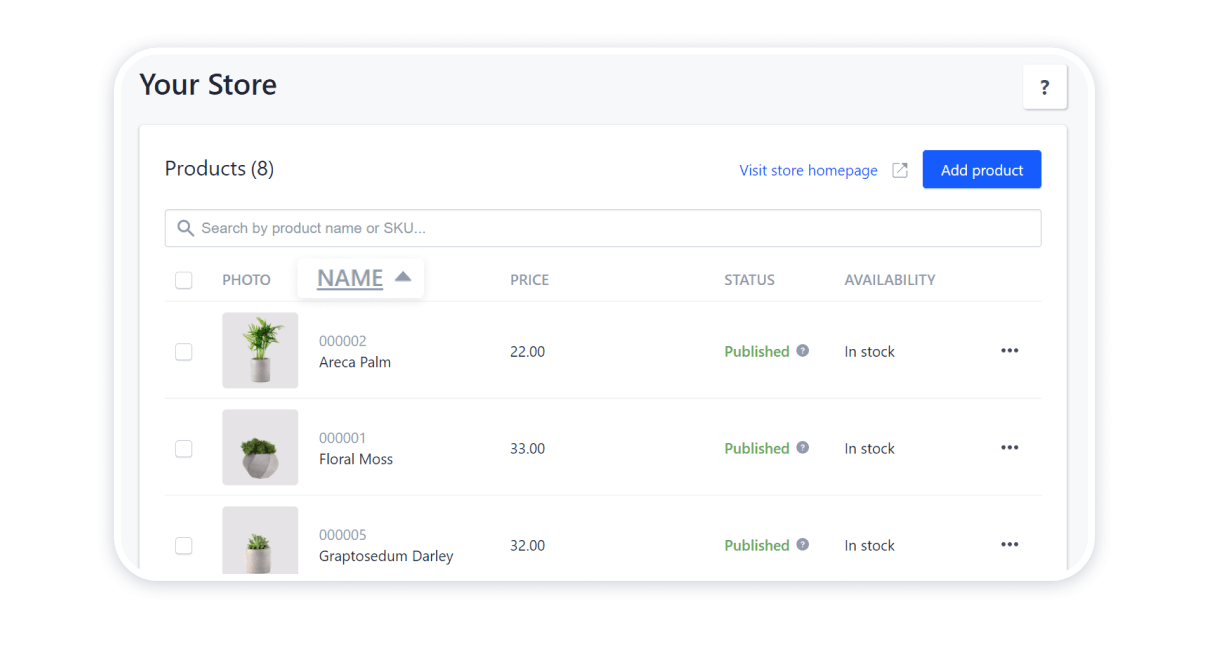
Task: Click the Add product button
Action: (x=981, y=169)
